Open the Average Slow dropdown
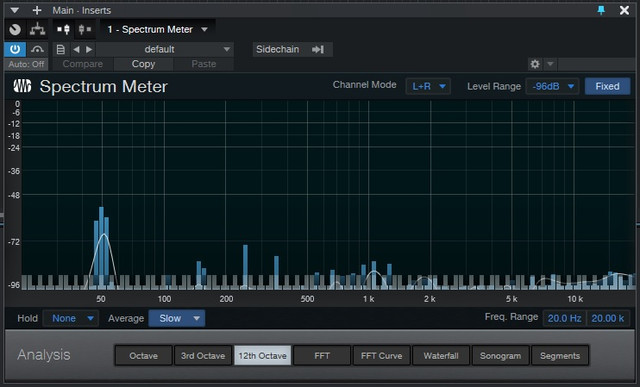 click(x=177, y=318)
